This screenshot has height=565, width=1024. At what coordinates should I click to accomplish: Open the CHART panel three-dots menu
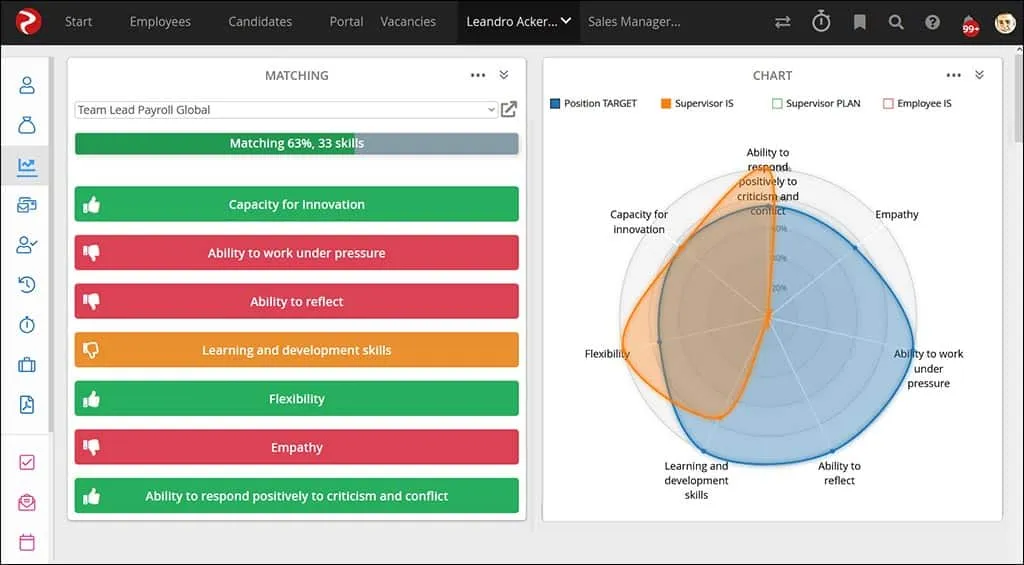pos(953,75)
